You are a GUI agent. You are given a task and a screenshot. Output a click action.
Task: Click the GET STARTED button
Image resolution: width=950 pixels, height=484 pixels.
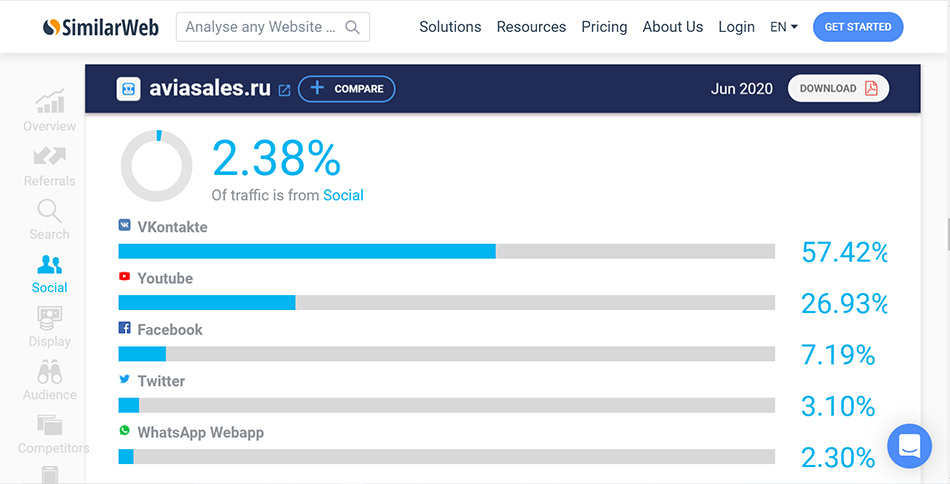pyautogui.click(x=858, y=27)
